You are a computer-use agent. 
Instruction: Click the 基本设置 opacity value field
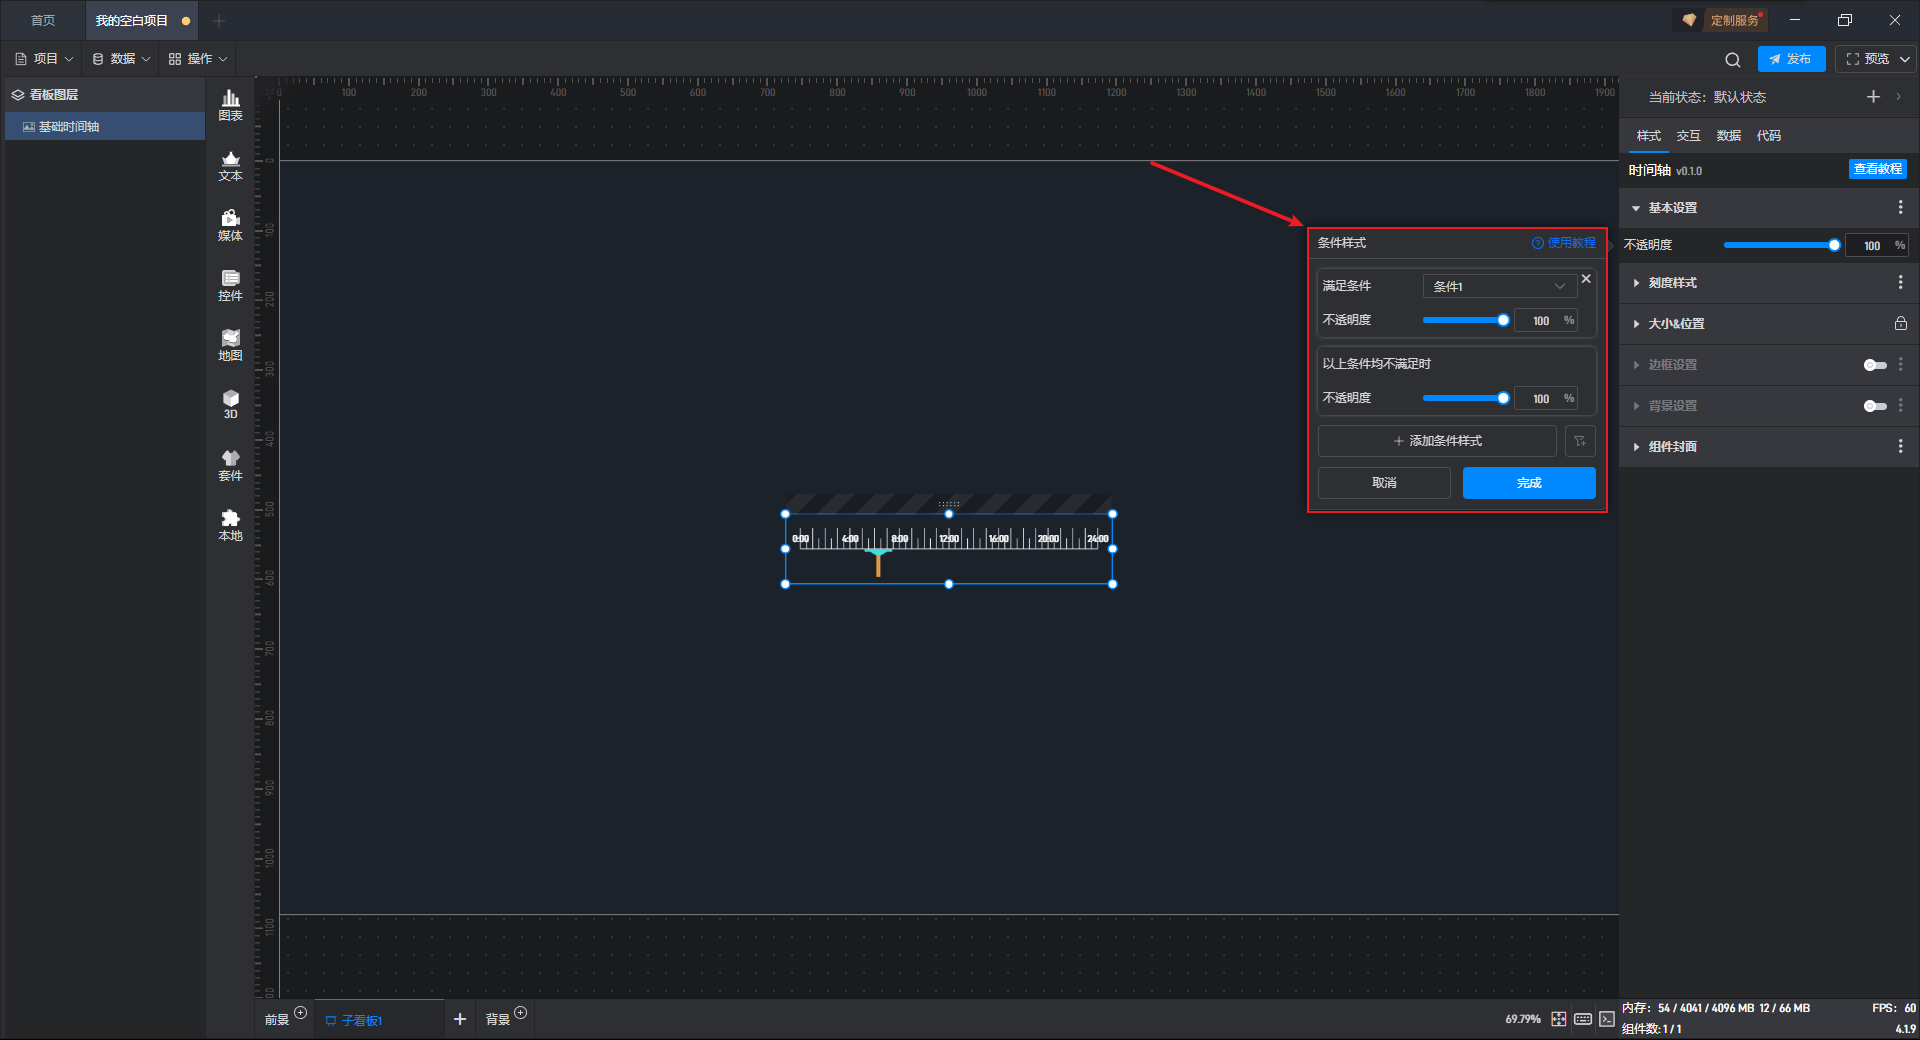[1877, 246]
